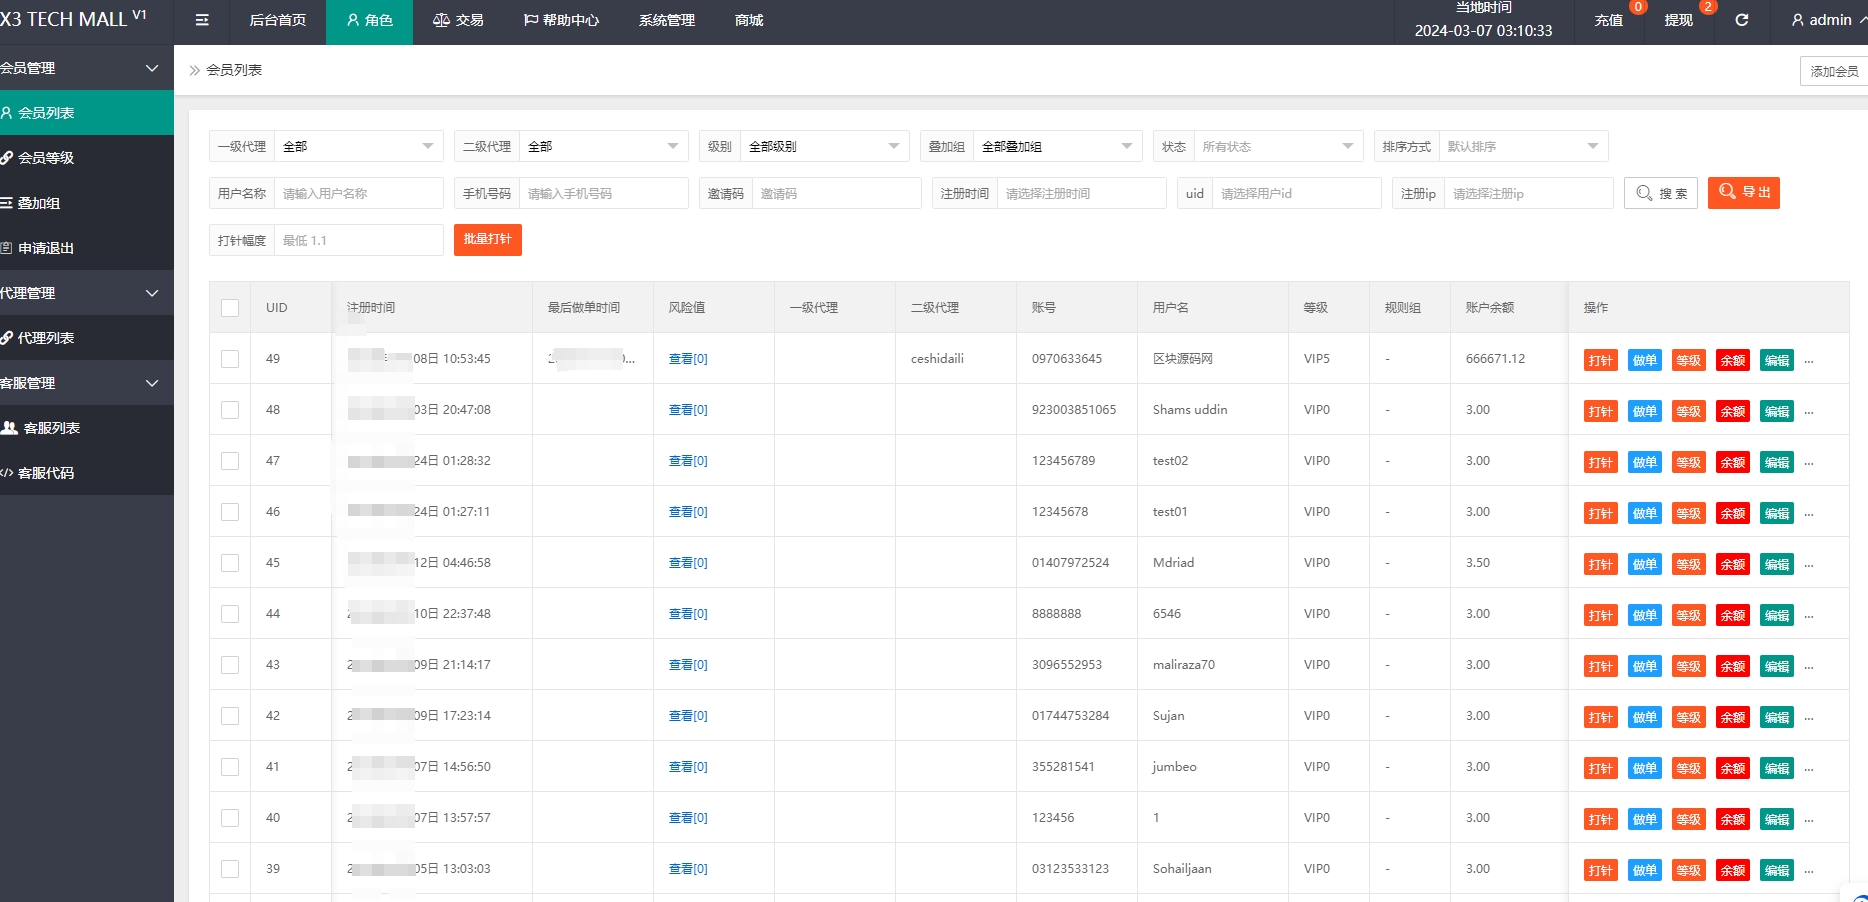Open more actions ellipsis for Sohailjaan row
1868x902 pixels.
coord(1809,871)
